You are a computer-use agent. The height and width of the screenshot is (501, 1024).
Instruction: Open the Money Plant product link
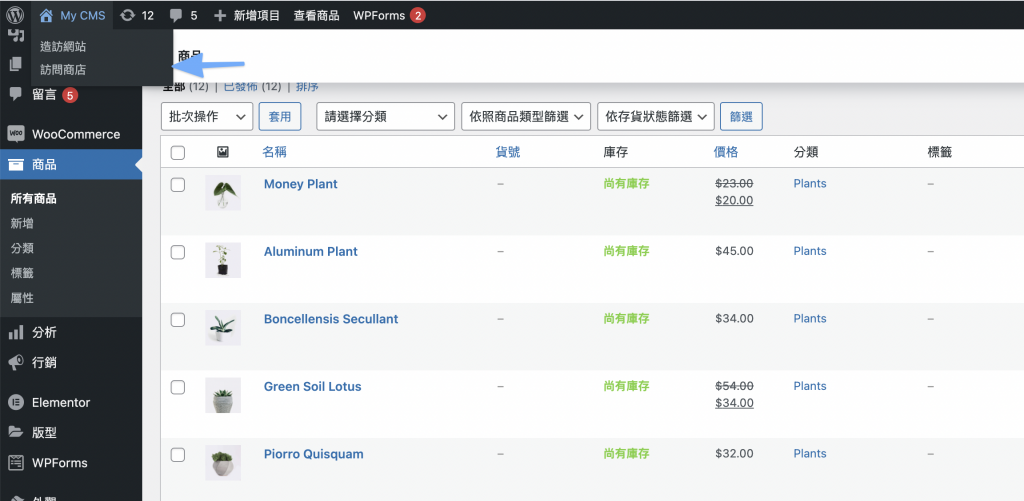click(x=300, y=184)
